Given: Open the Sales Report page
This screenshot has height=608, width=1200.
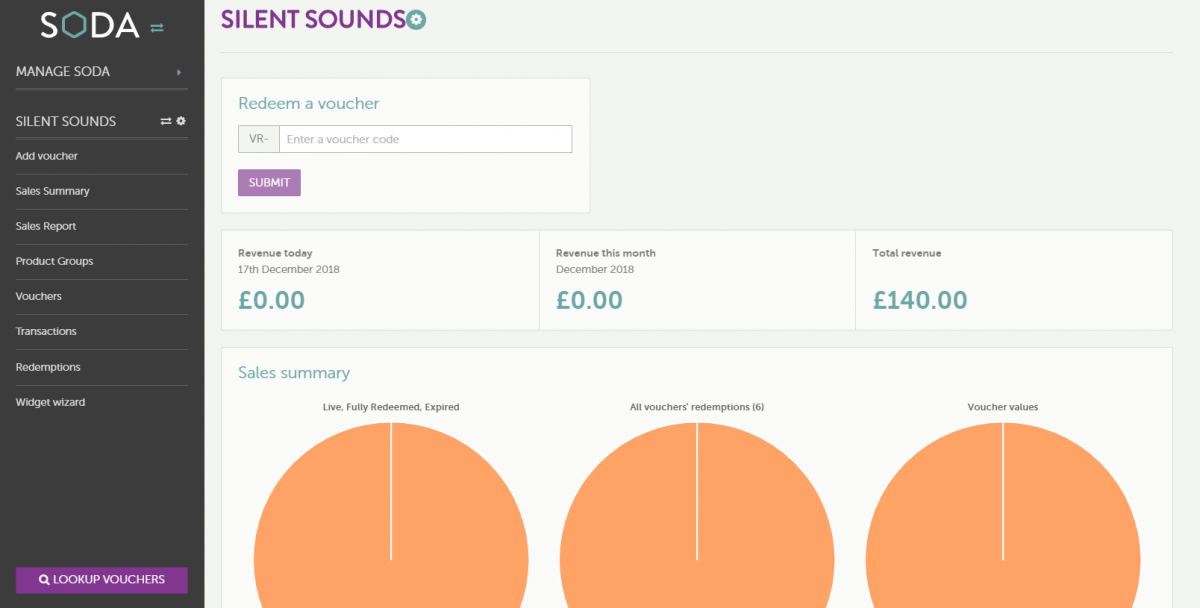Looking at the screenshot, I should click(46, 226).
